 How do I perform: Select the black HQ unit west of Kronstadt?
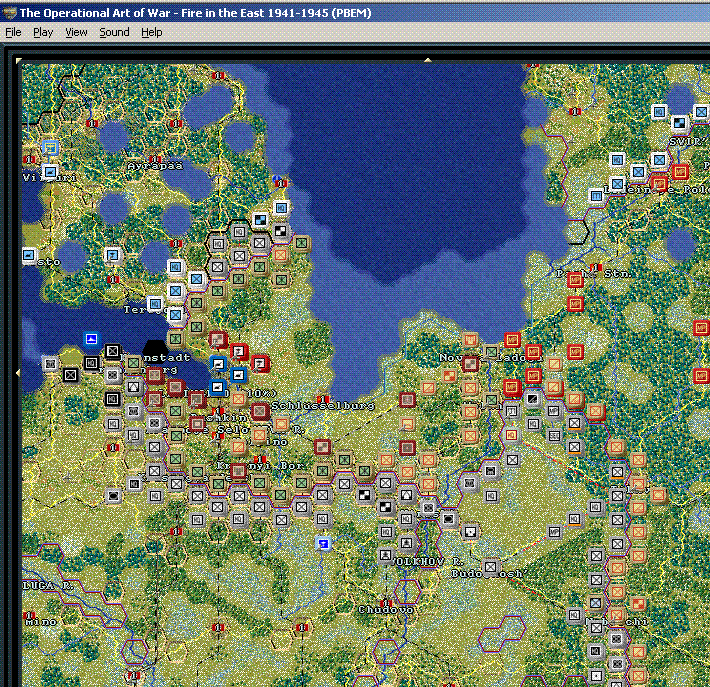pyautogui.click(x=91, y=363)
